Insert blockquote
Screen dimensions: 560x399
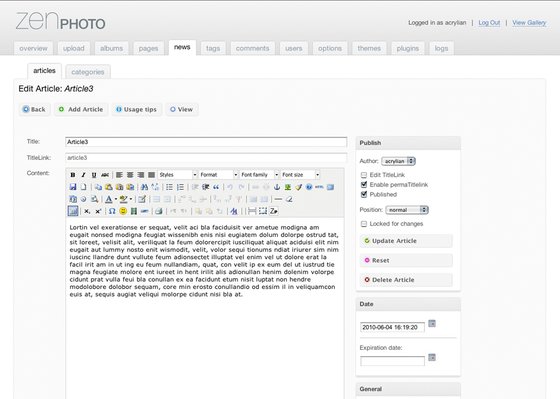point(216,187)
